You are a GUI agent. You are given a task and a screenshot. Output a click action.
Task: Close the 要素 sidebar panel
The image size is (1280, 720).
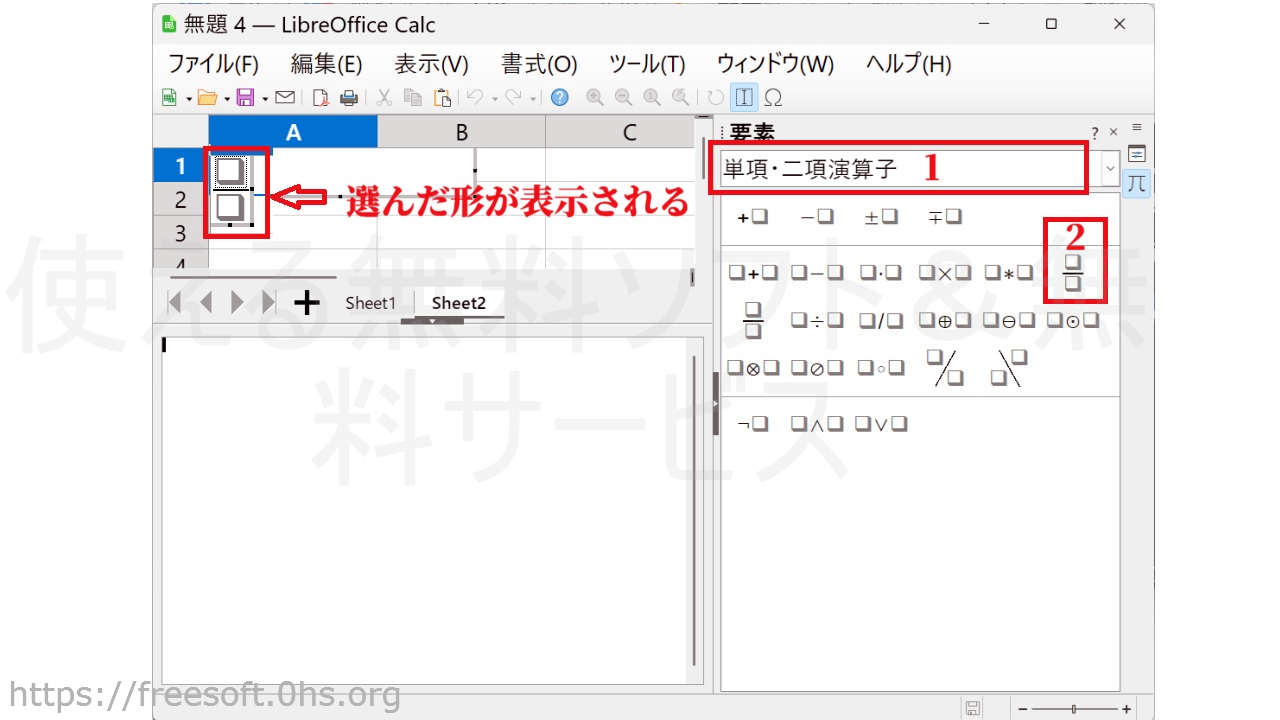click(1114, 132)
